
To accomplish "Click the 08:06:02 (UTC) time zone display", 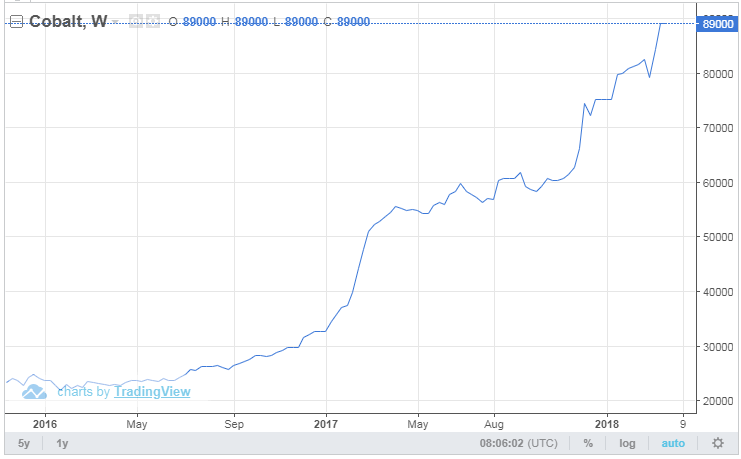I will pos(518,443).
